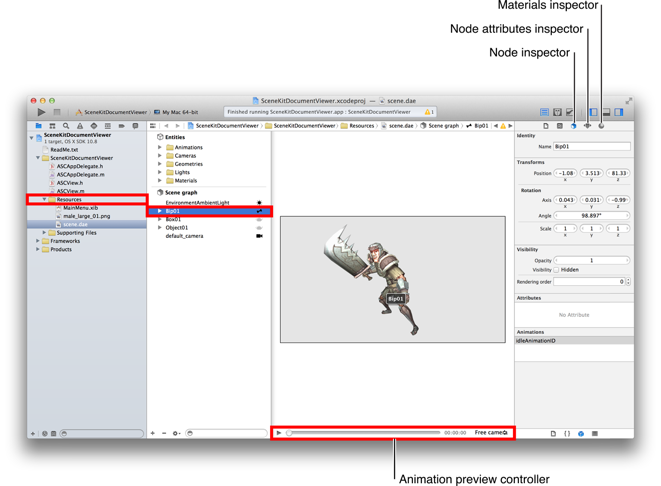The image size is (661, 486).
Task: Expand the Lights entity folder
Action: 160,172
